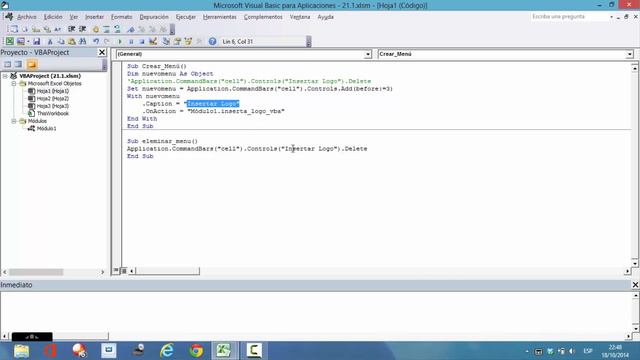Indent the selected code lines
The width and height of the screenshot is (640, 360).
(71, 29)
